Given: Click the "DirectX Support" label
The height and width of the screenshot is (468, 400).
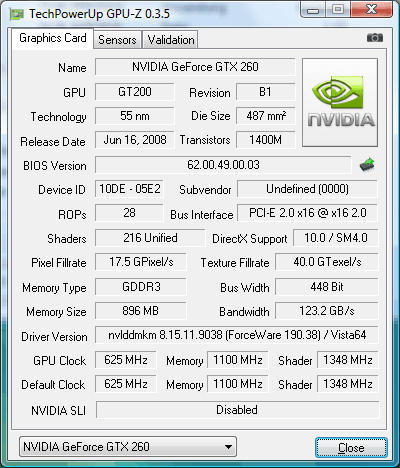Looking at the screenshot, I should click(x=250, y=239).
